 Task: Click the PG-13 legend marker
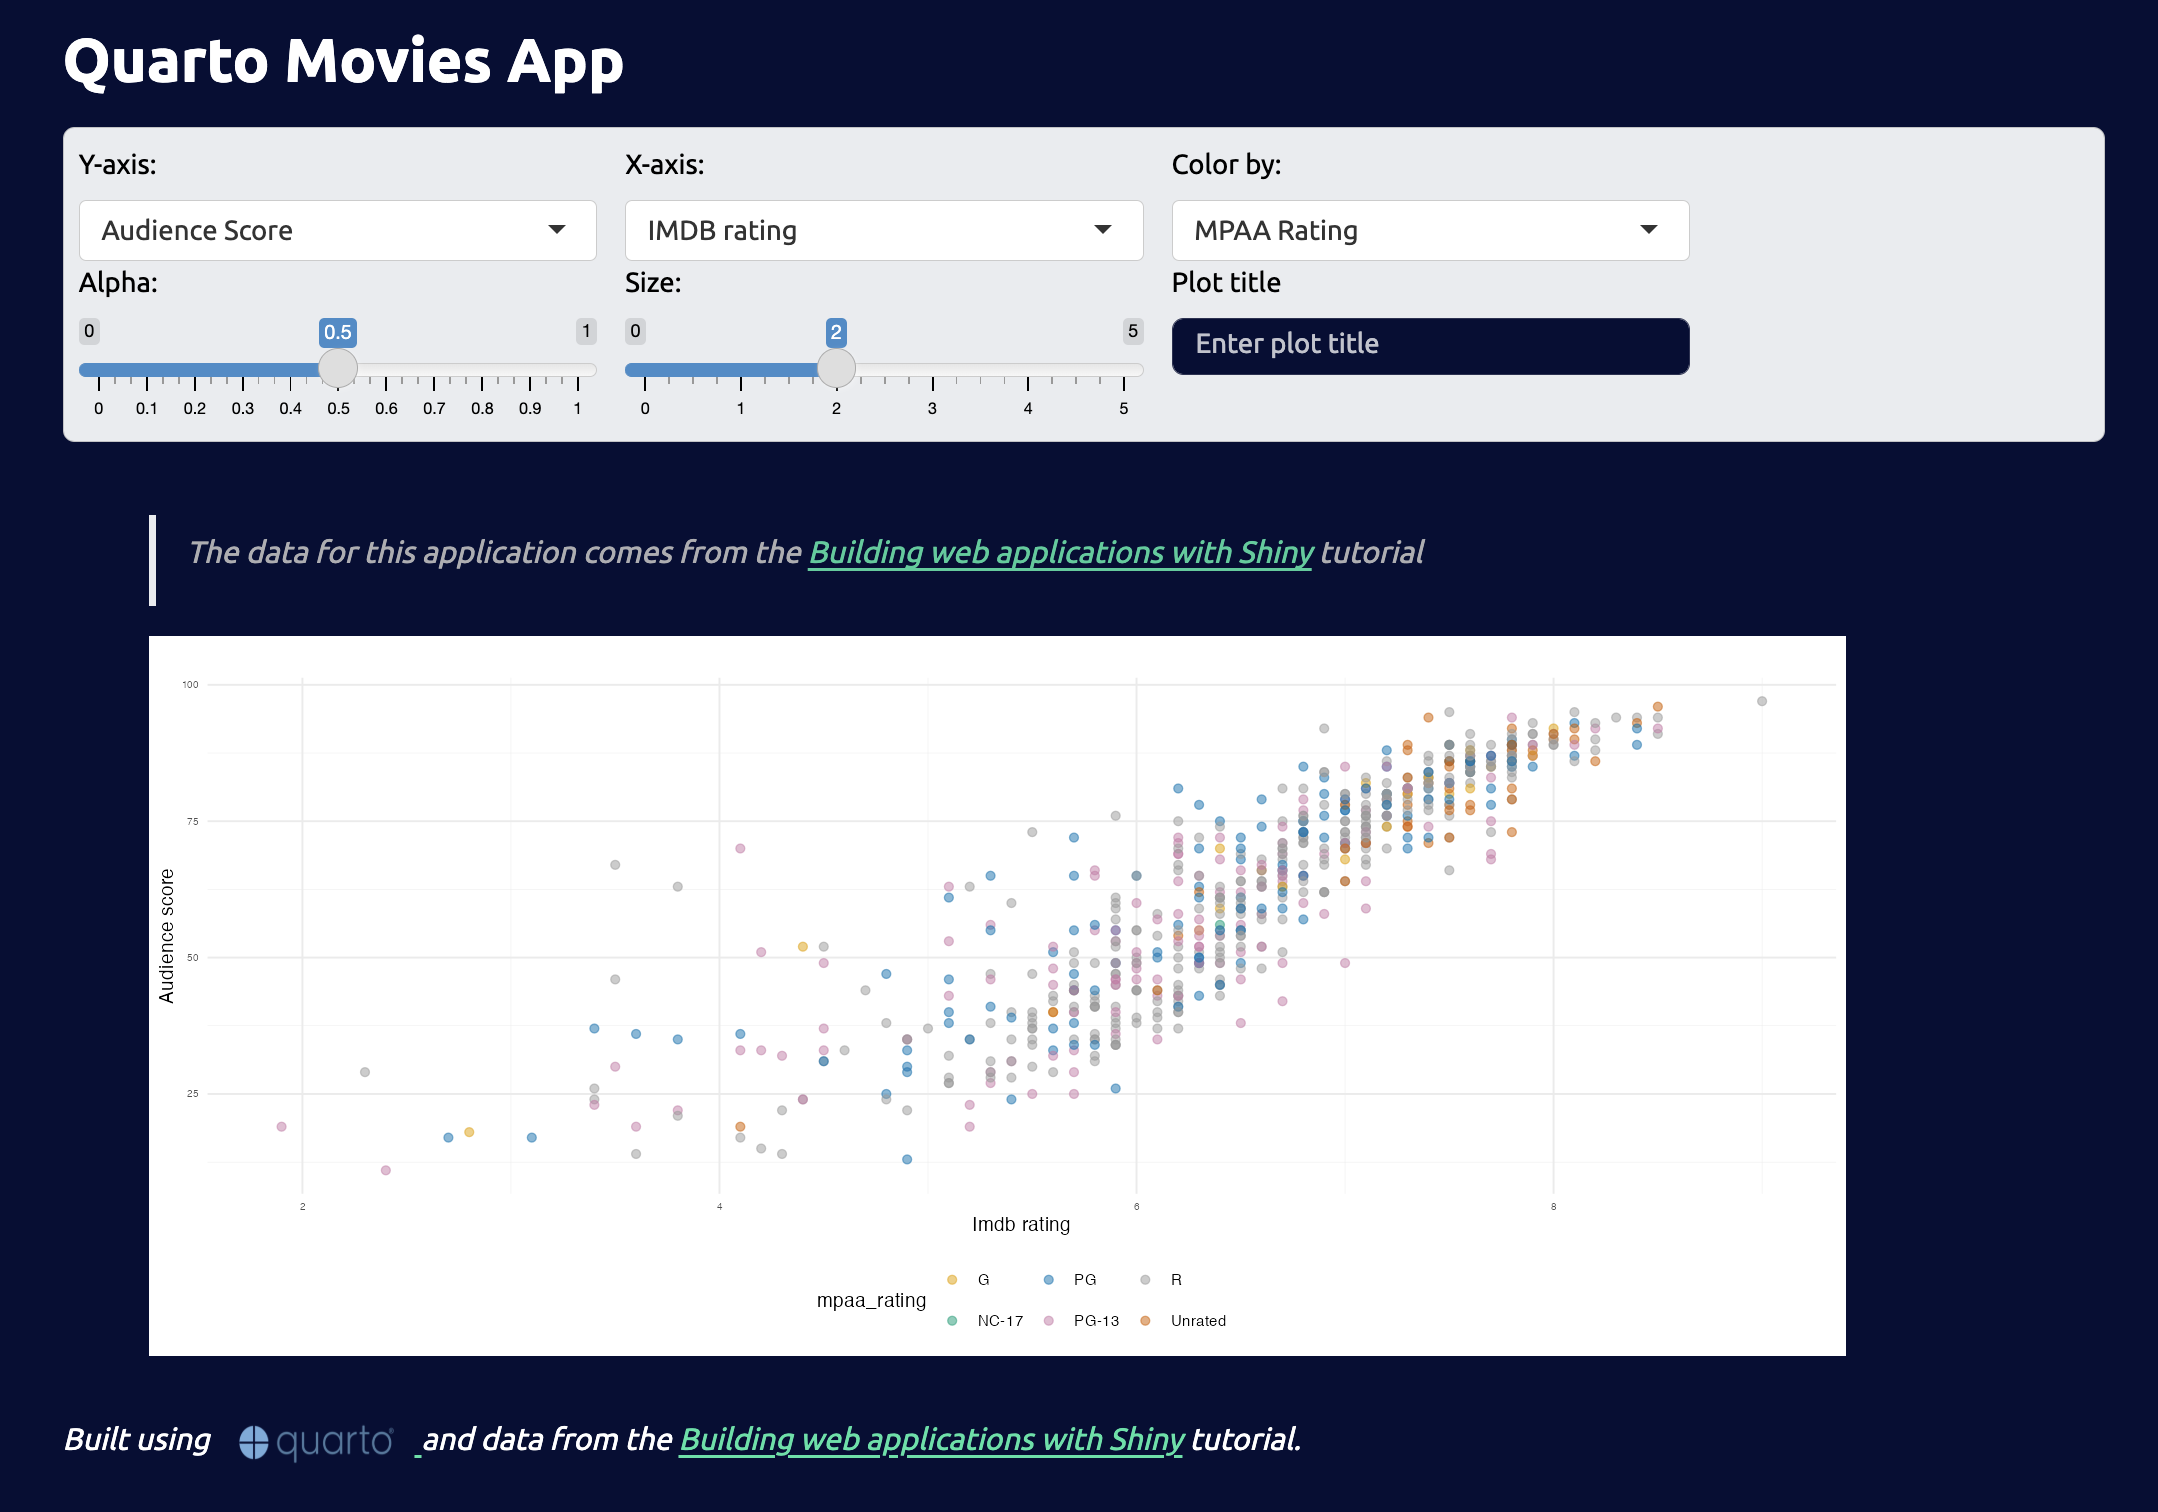[x=1048, y=1320]
